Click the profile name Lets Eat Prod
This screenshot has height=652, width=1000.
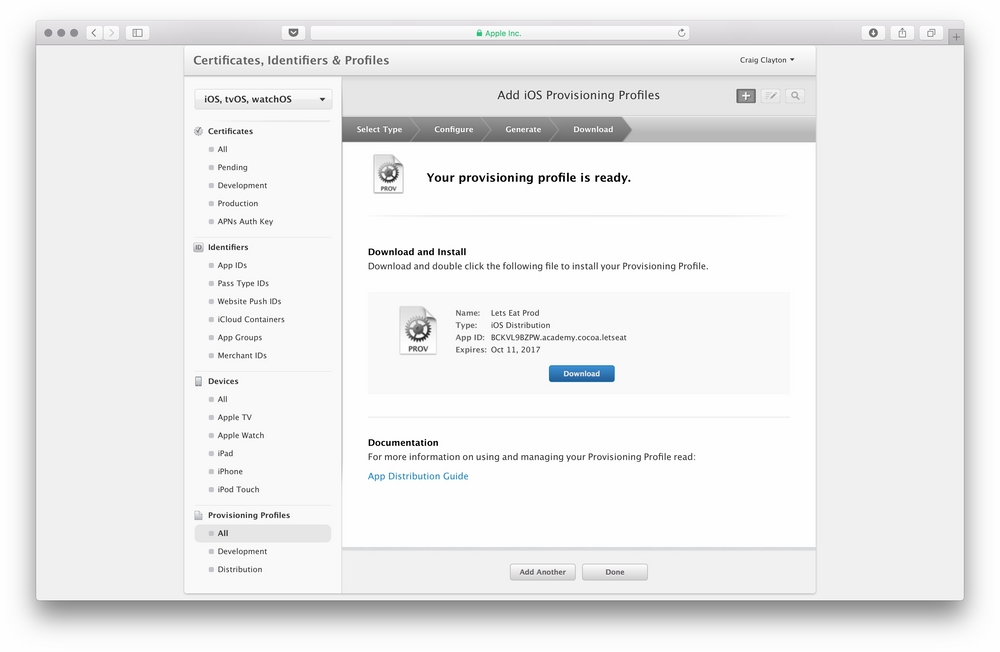click(x=515, y=313)
